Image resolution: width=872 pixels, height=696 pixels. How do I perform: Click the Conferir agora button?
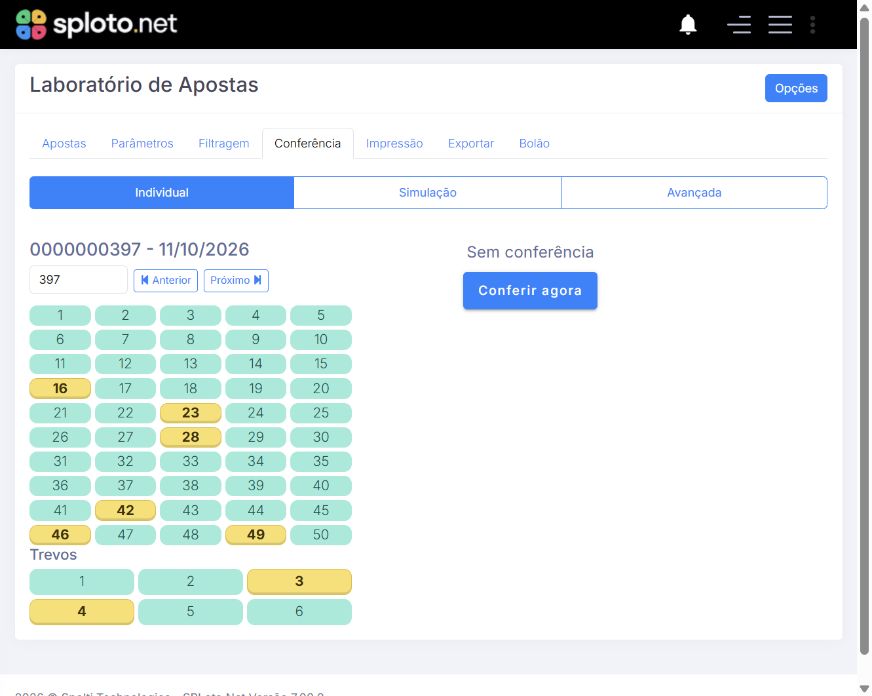coord(530,290)
